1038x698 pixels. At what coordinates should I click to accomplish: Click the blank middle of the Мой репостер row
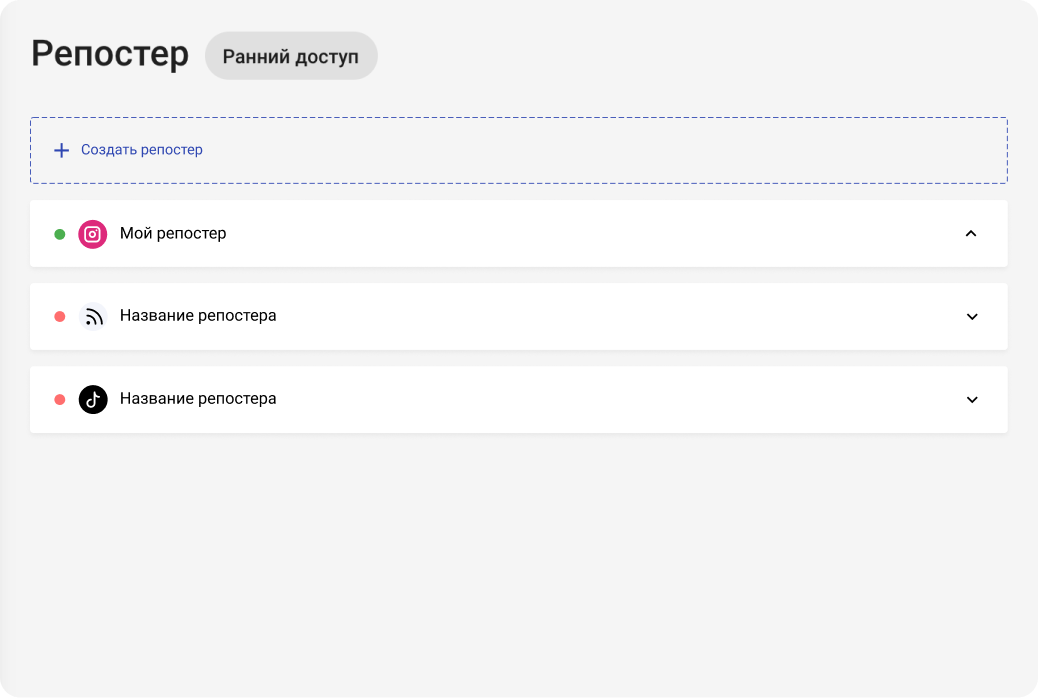pos(600,234)
